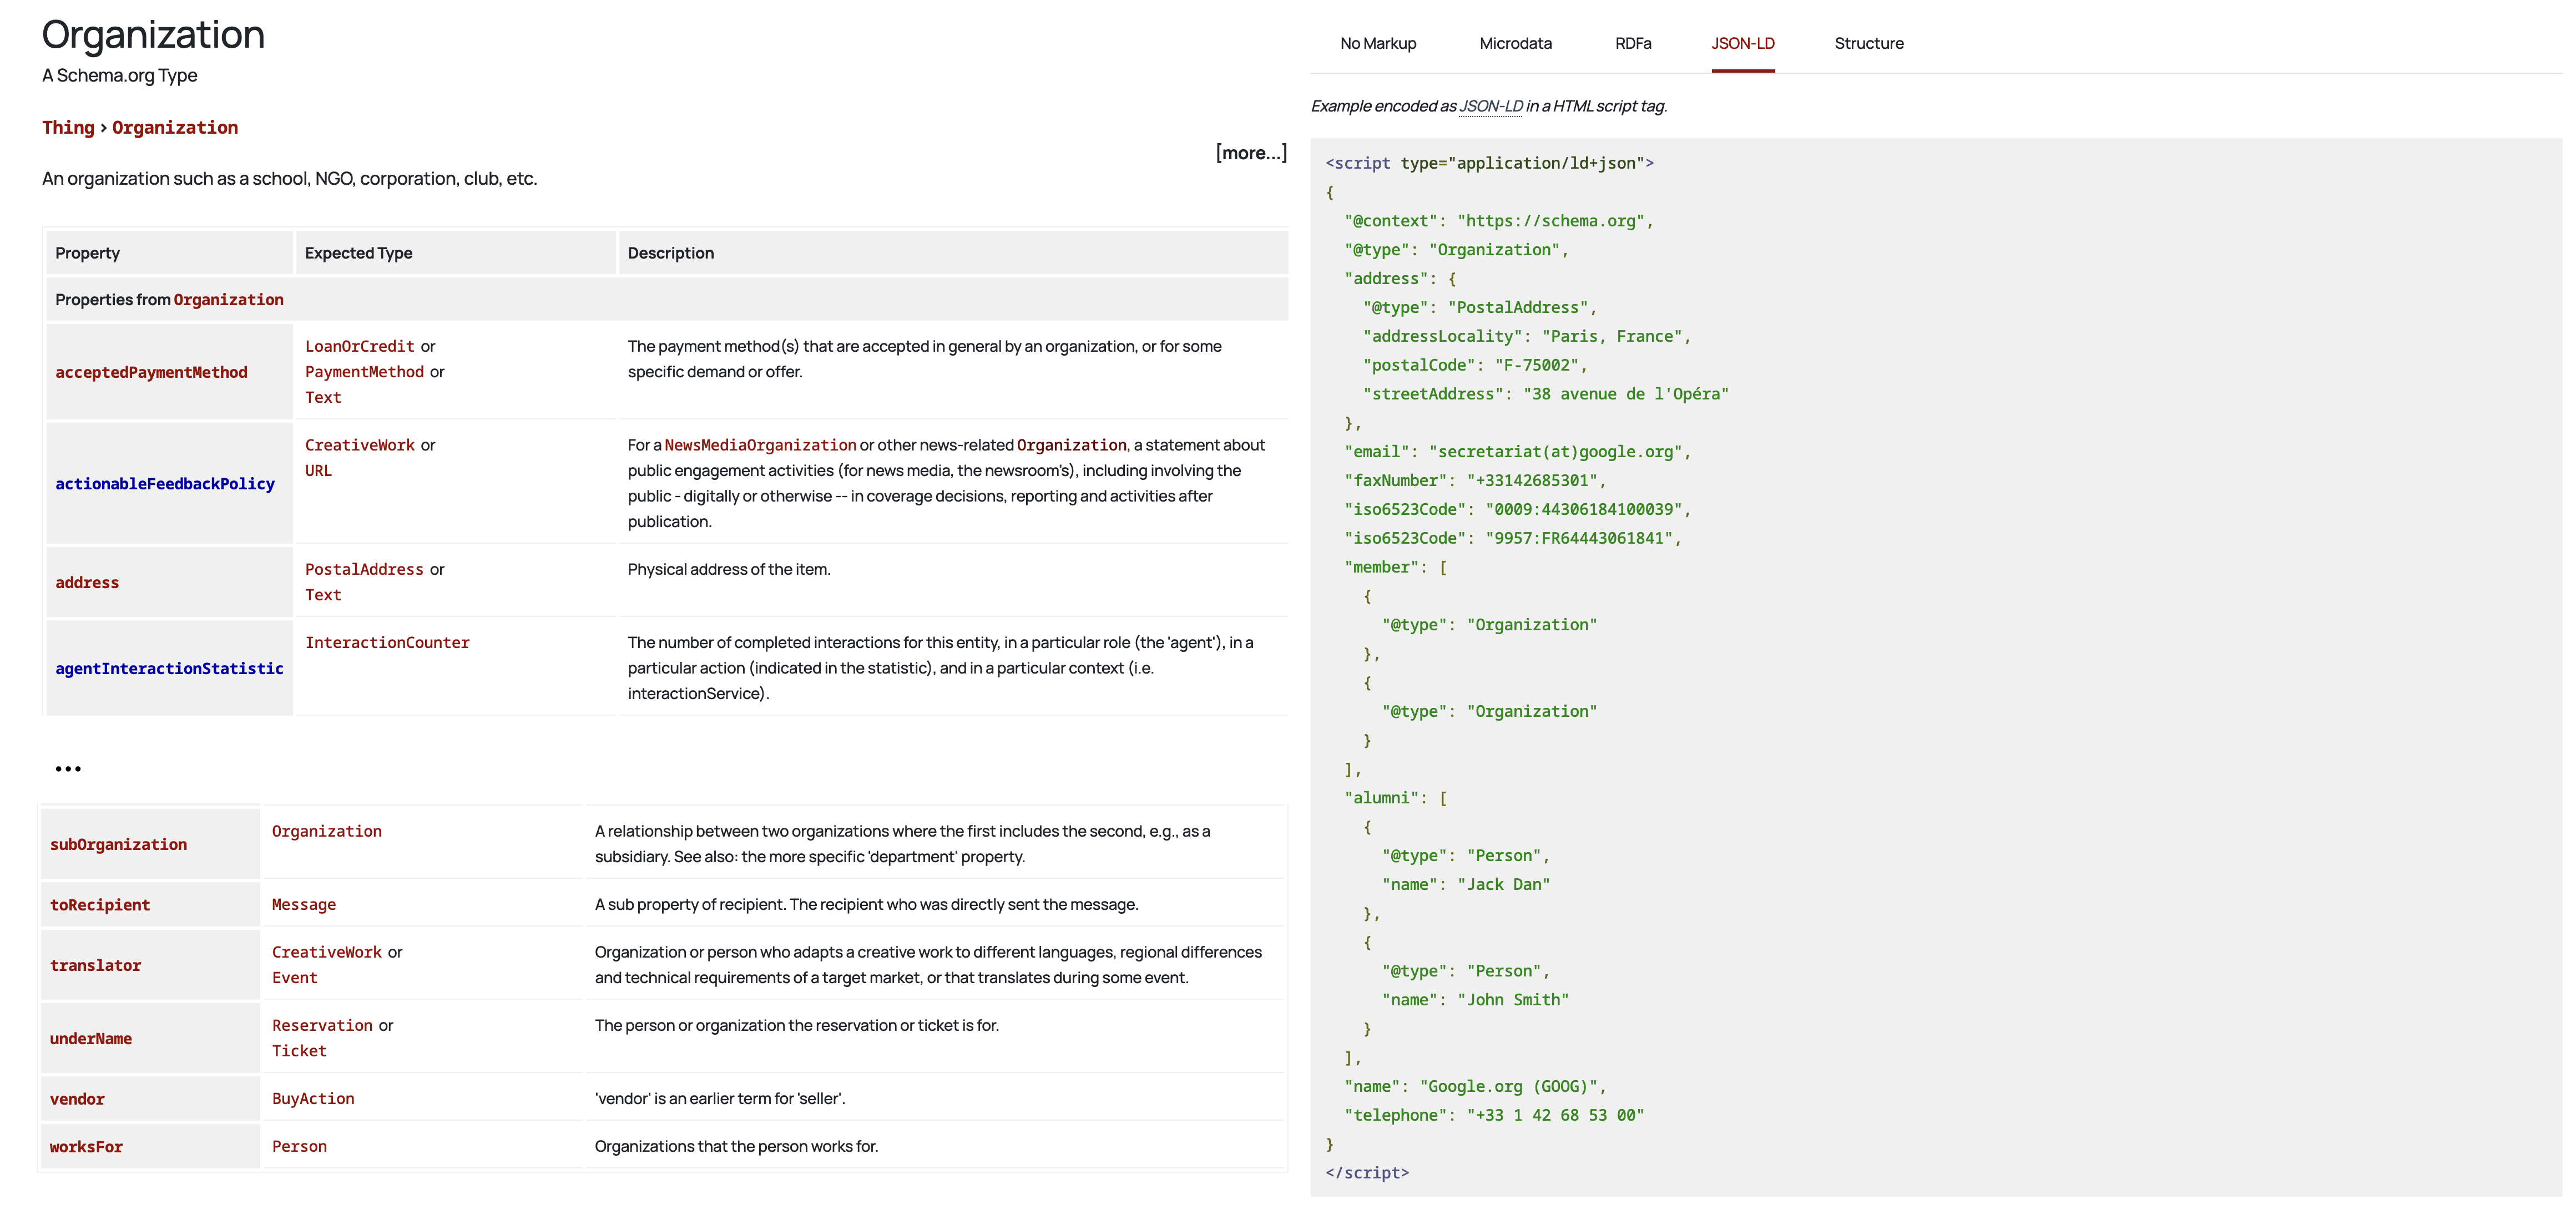Open the acceptedPaymentMethod property link
2576x1225 pixels.
(151, 372)
